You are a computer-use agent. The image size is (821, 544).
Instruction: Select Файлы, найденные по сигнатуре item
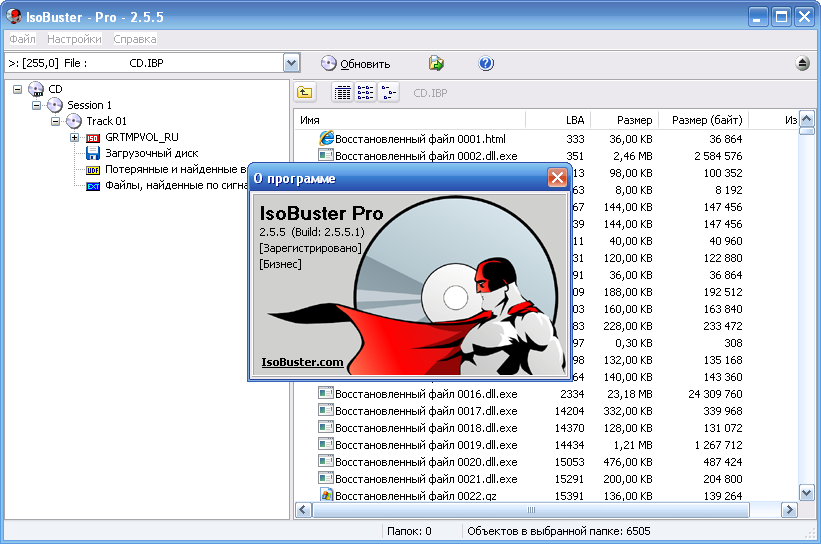(175, 185)
